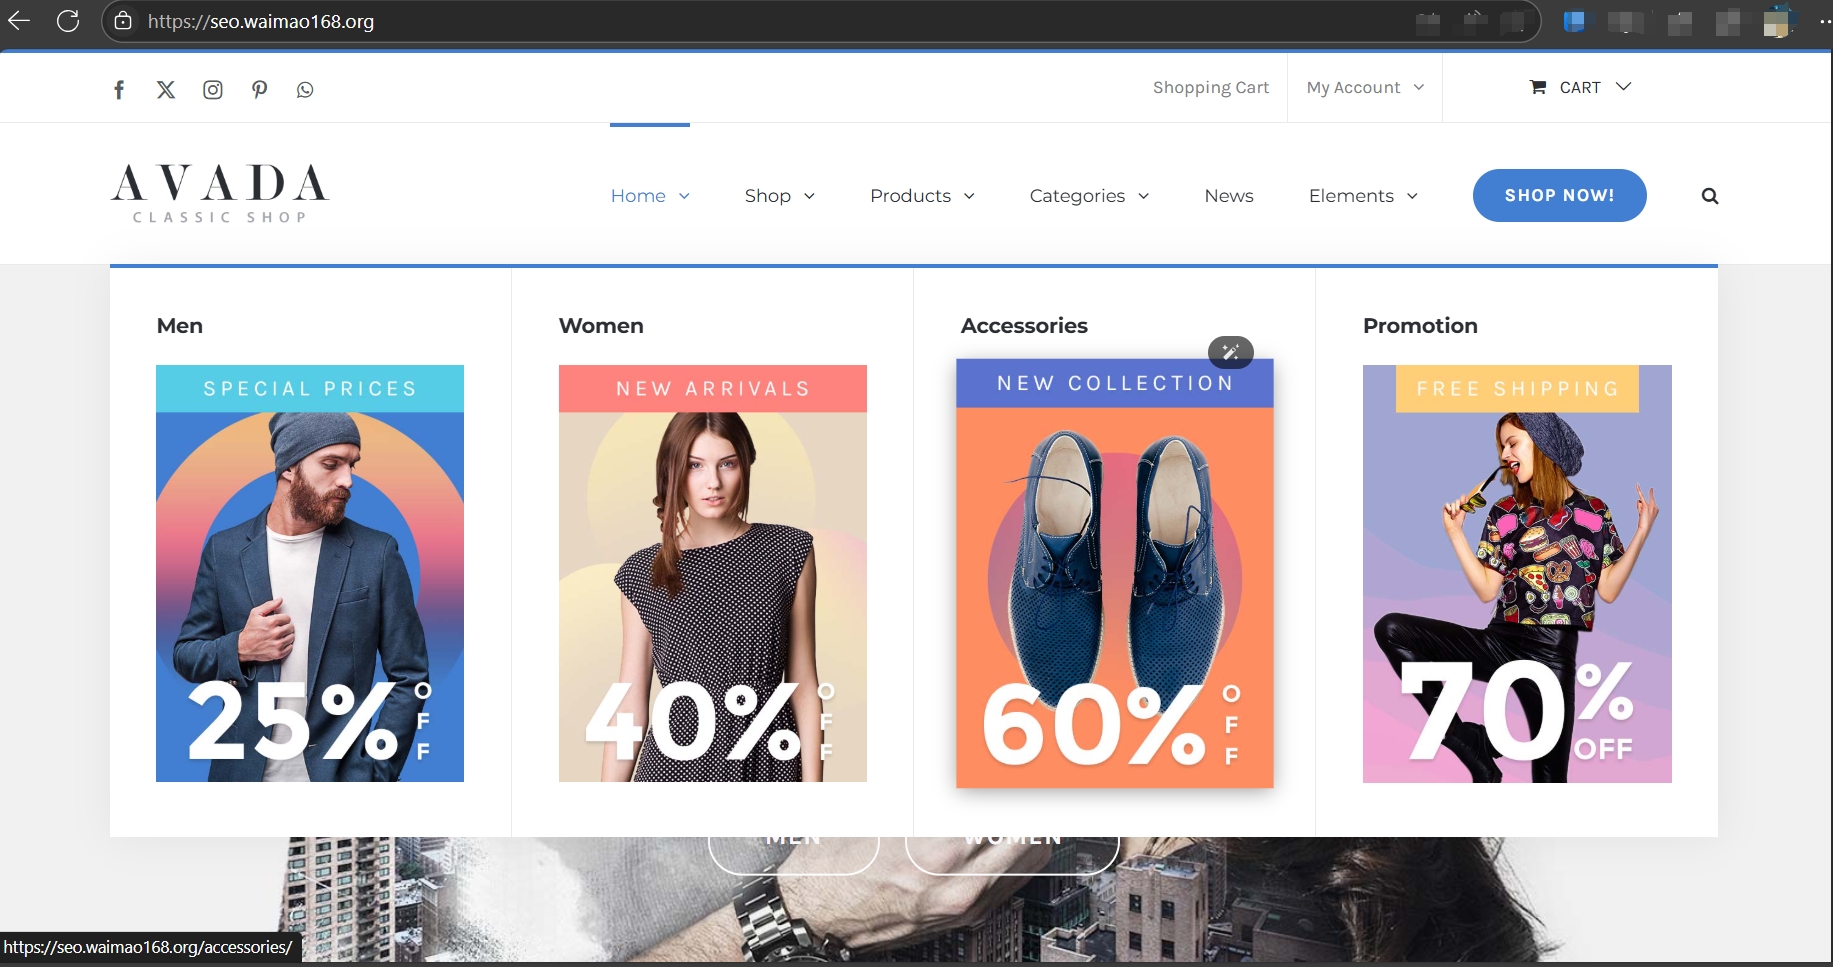Image resolution: width=1833 pixels, height=967 pixels.
Task: Open the Pinterest social icon
Action: tap(259, 90)
